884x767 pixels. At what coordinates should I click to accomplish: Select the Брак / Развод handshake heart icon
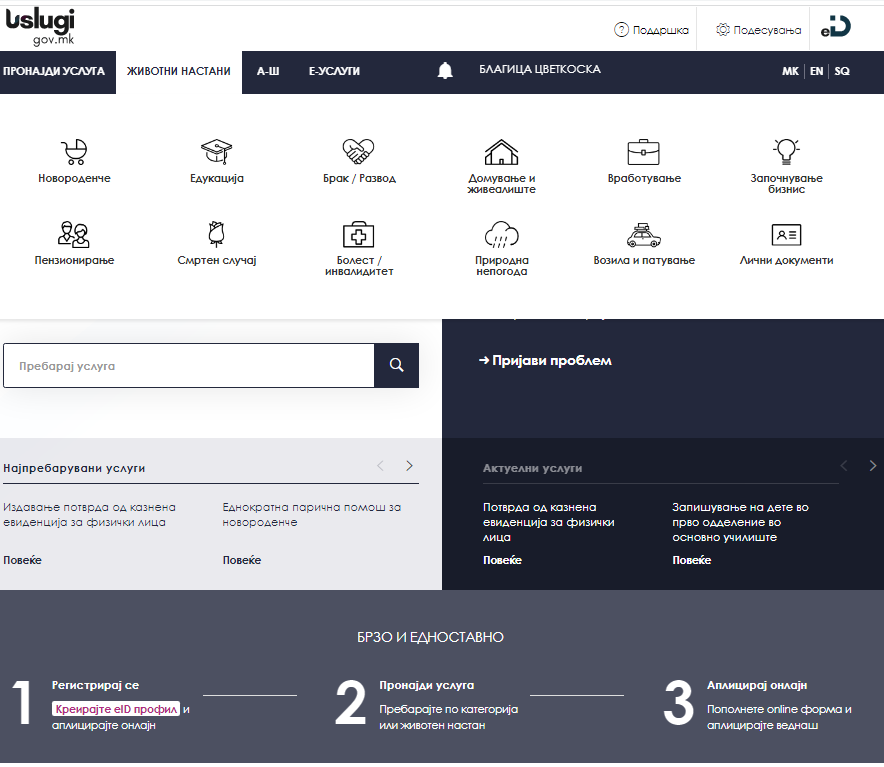(358, 152)
